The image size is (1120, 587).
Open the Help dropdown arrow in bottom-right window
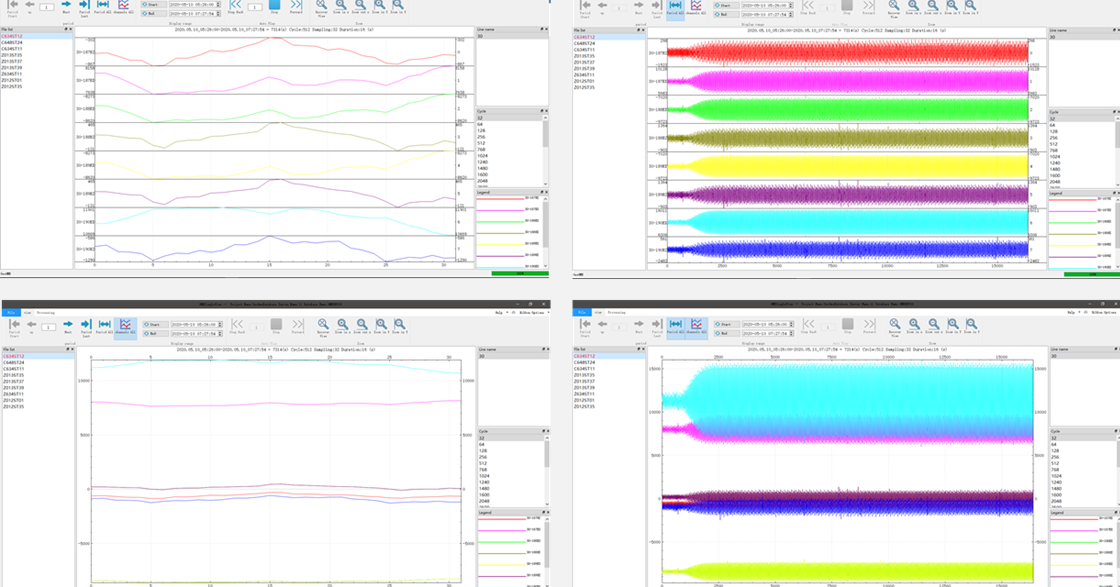(1078, 313)
